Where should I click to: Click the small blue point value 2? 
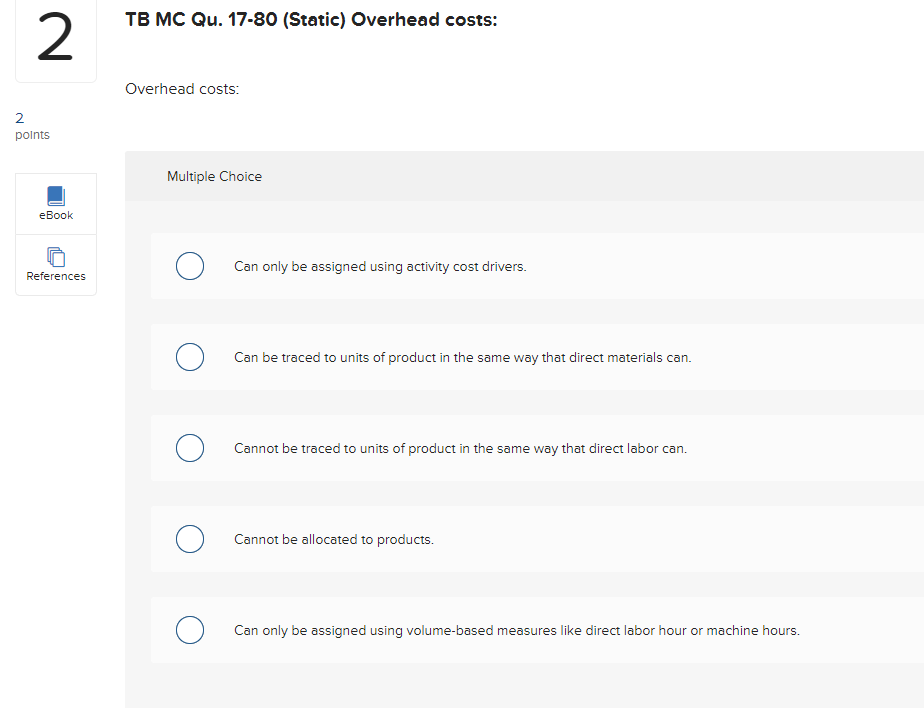click(x=20, y=118)
